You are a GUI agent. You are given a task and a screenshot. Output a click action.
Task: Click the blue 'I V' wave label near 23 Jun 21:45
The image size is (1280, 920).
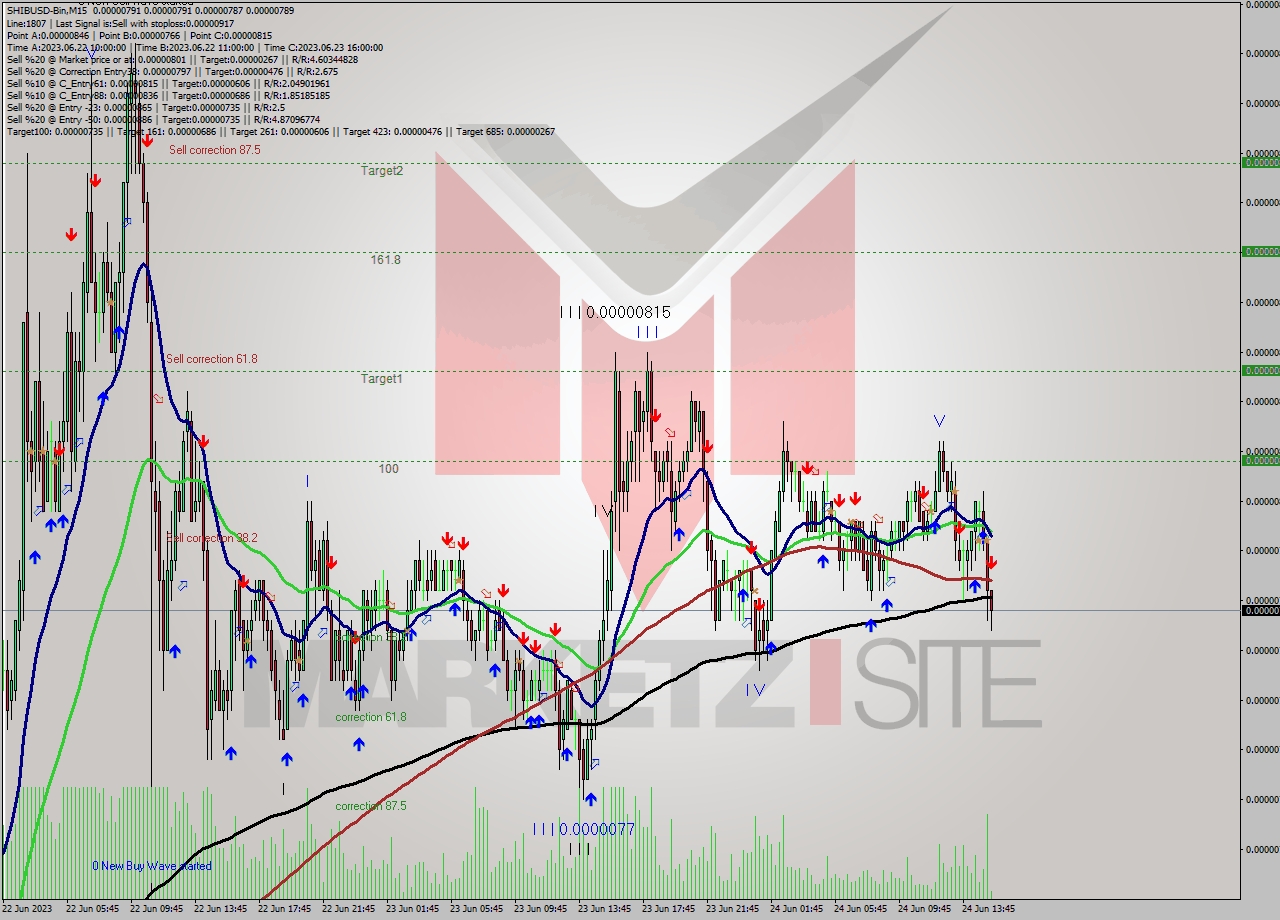click(x=756, y=689)
